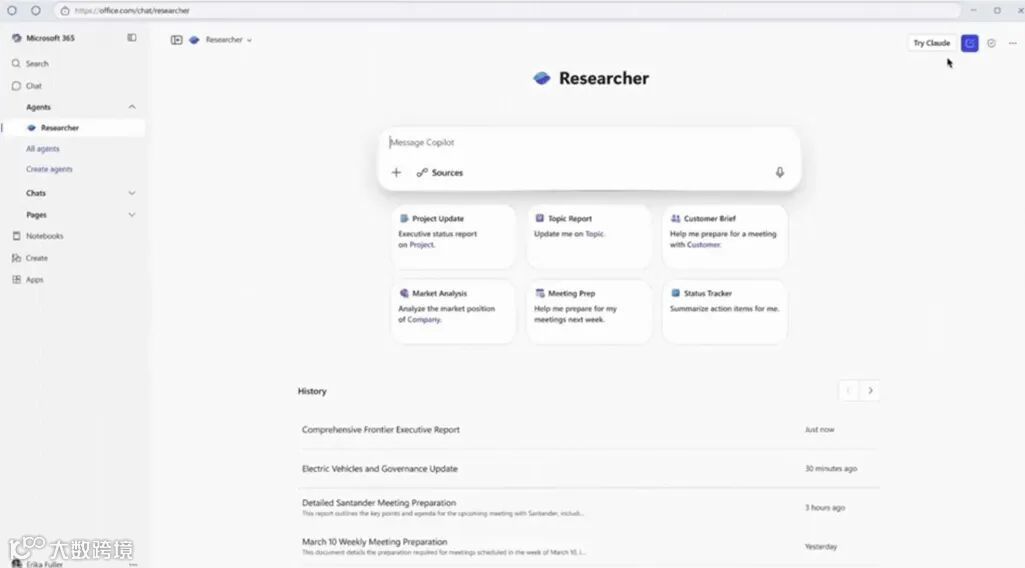Select the Project Update prompt card
This screenshot has width=1025, height=568.
click(x=453, y=237)
